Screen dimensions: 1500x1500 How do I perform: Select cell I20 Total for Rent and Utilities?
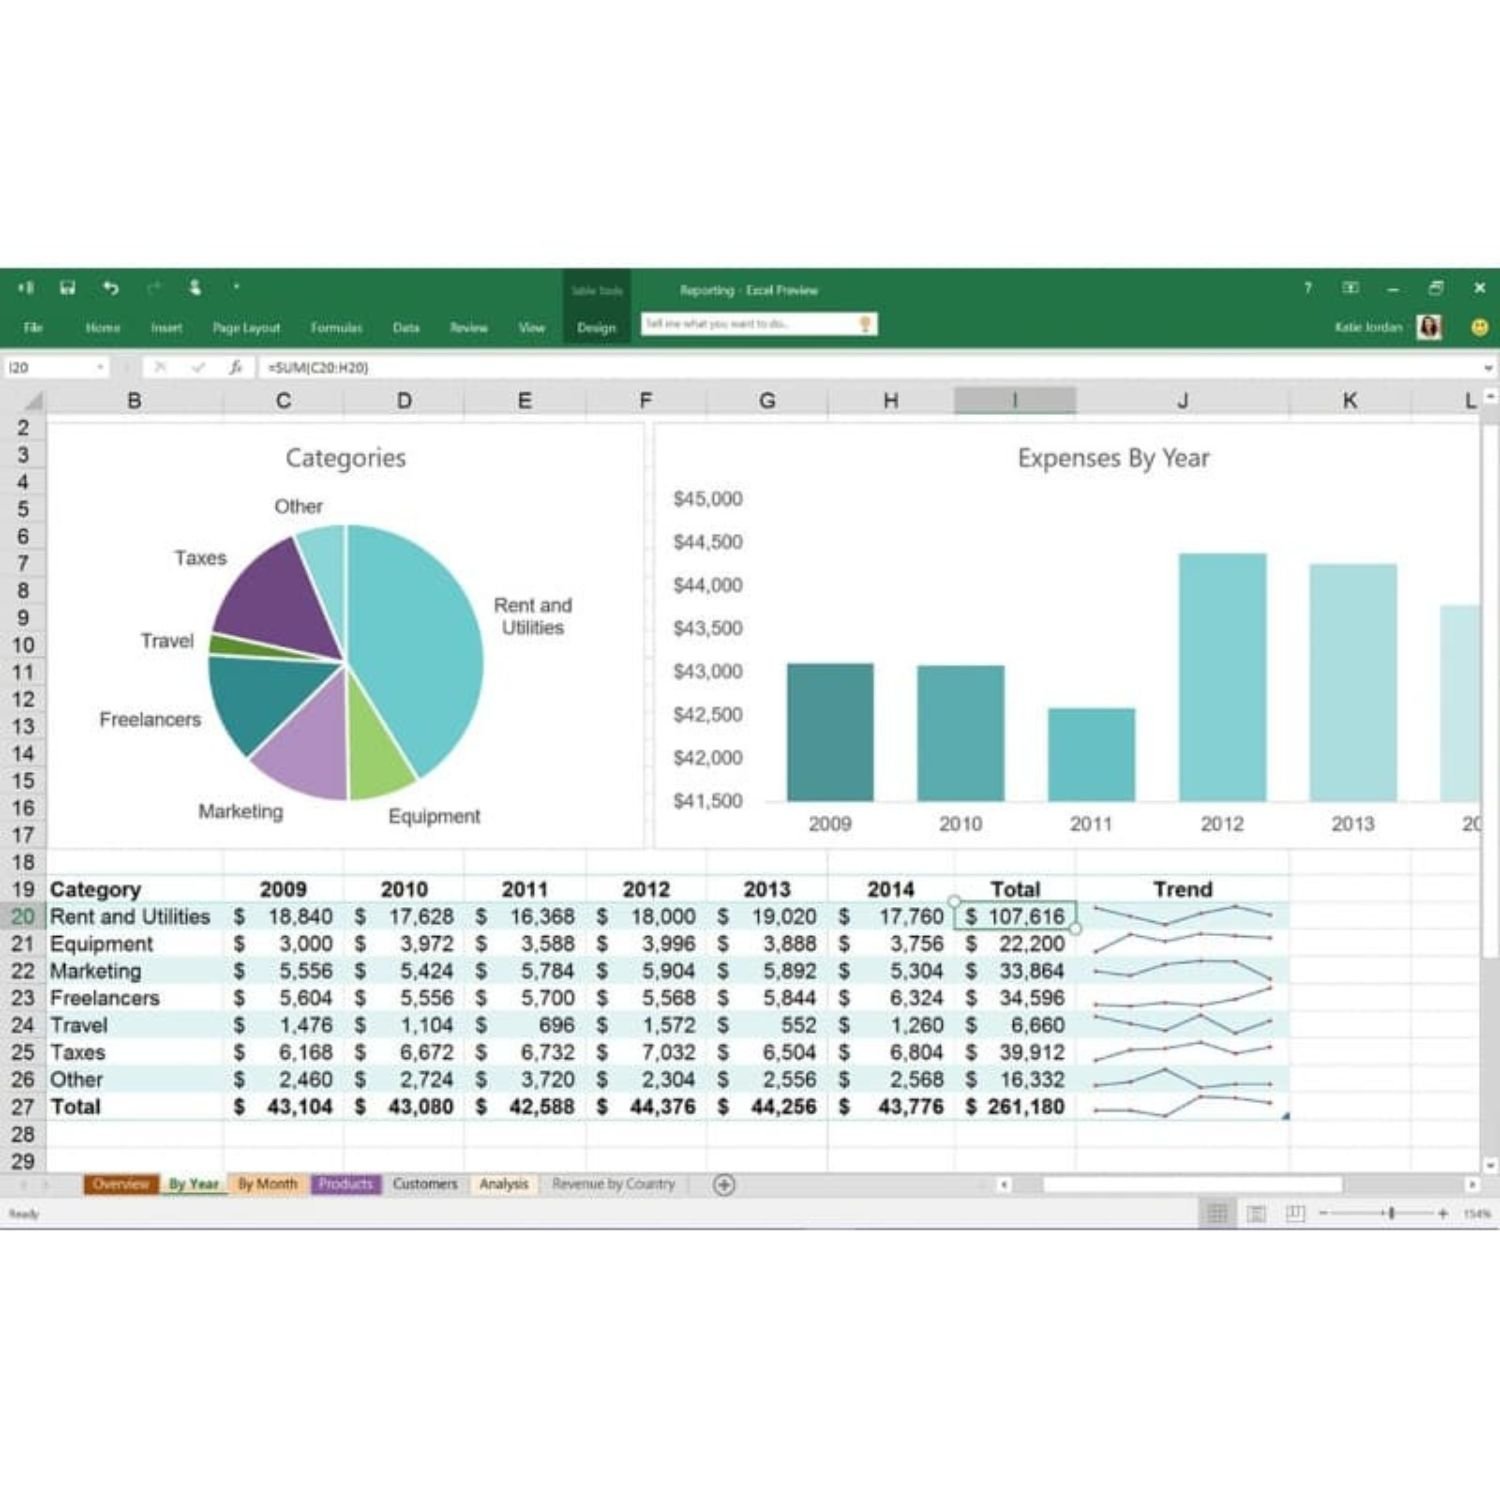pyautogui.click(x=1016, y=916)
